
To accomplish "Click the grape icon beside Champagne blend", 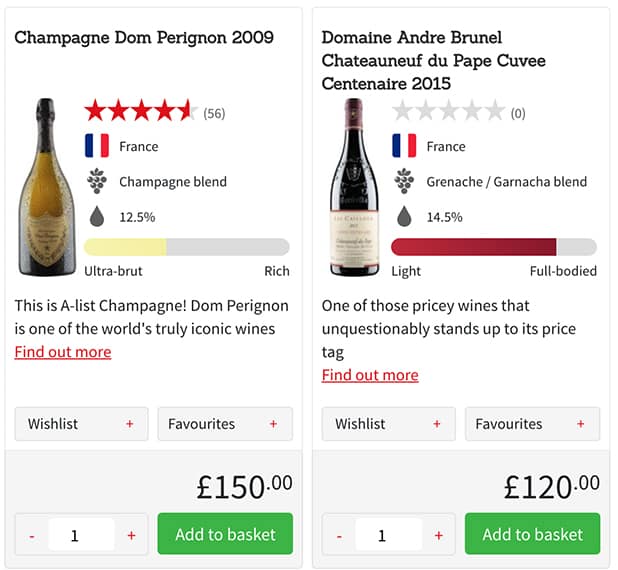I will (x=97, y=181).
